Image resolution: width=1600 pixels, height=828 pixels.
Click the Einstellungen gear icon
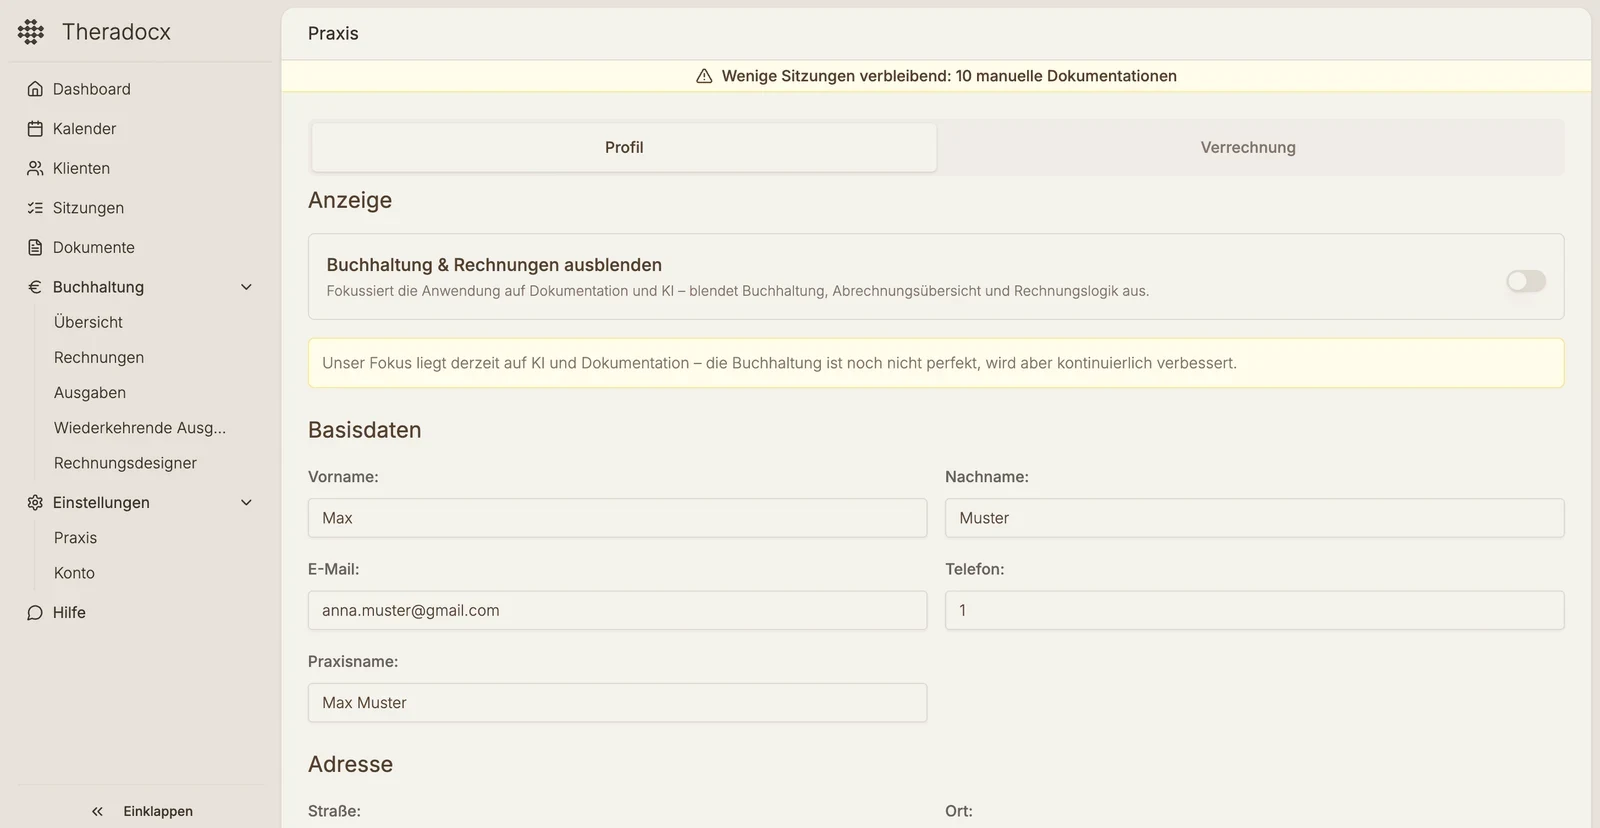[x=35, y=502]
